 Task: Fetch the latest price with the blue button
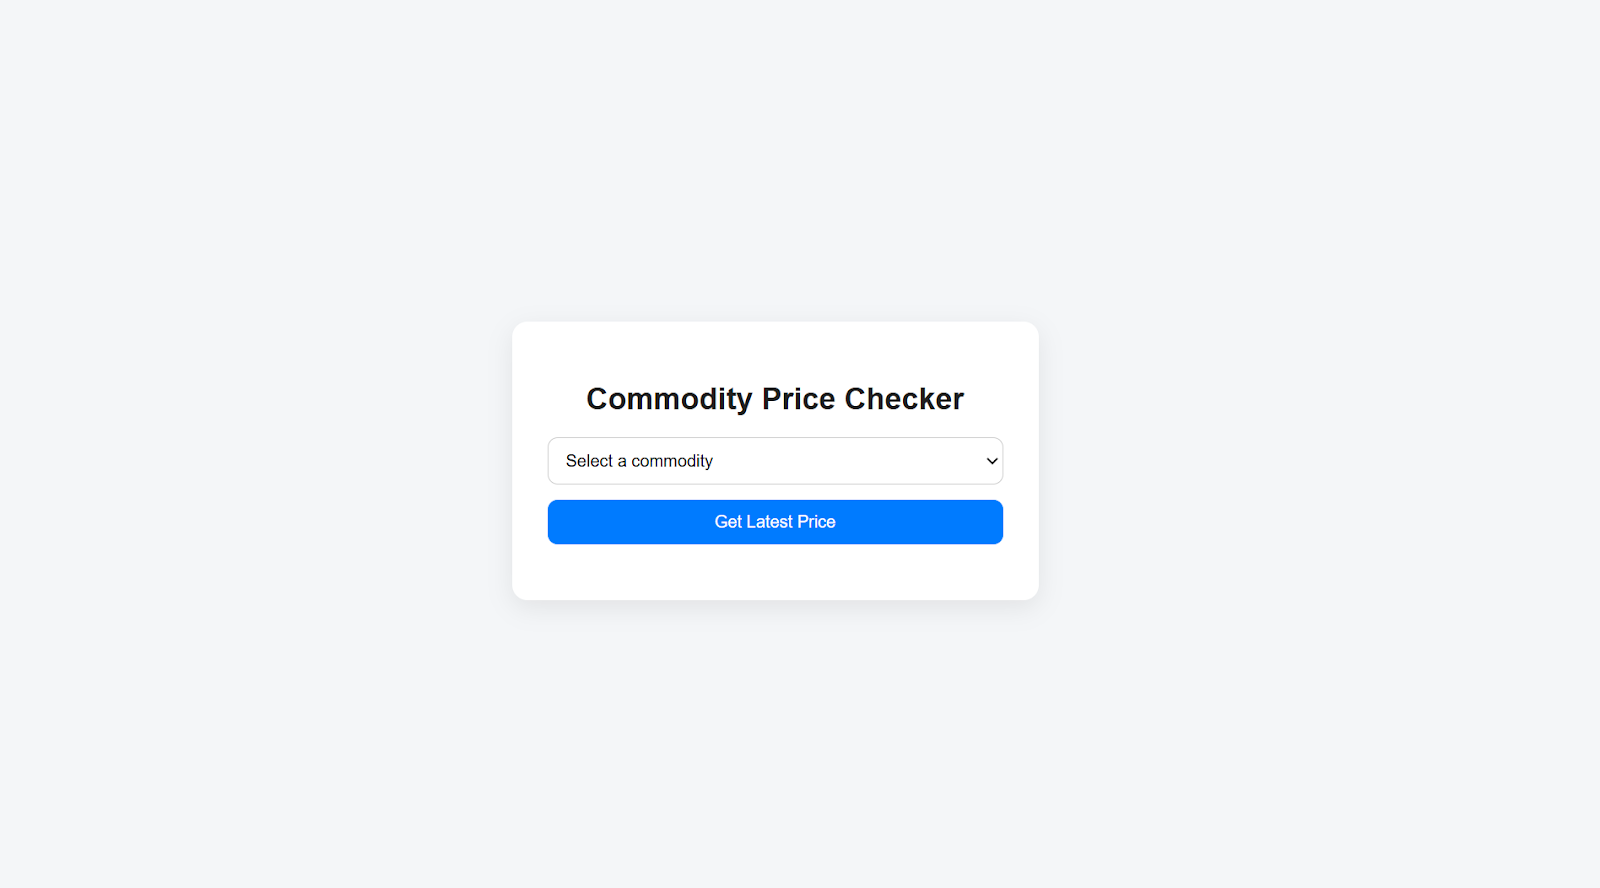pos(774,522)
